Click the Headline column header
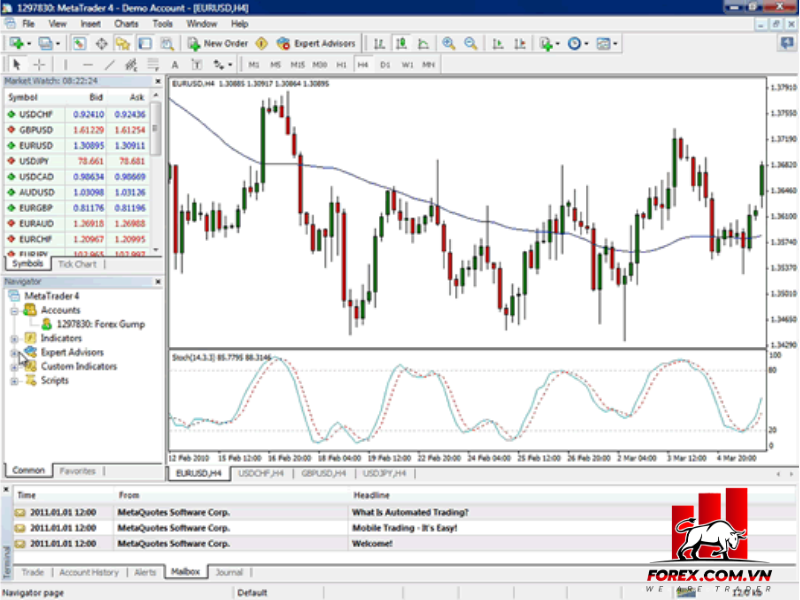 click(x=371, y=495)
